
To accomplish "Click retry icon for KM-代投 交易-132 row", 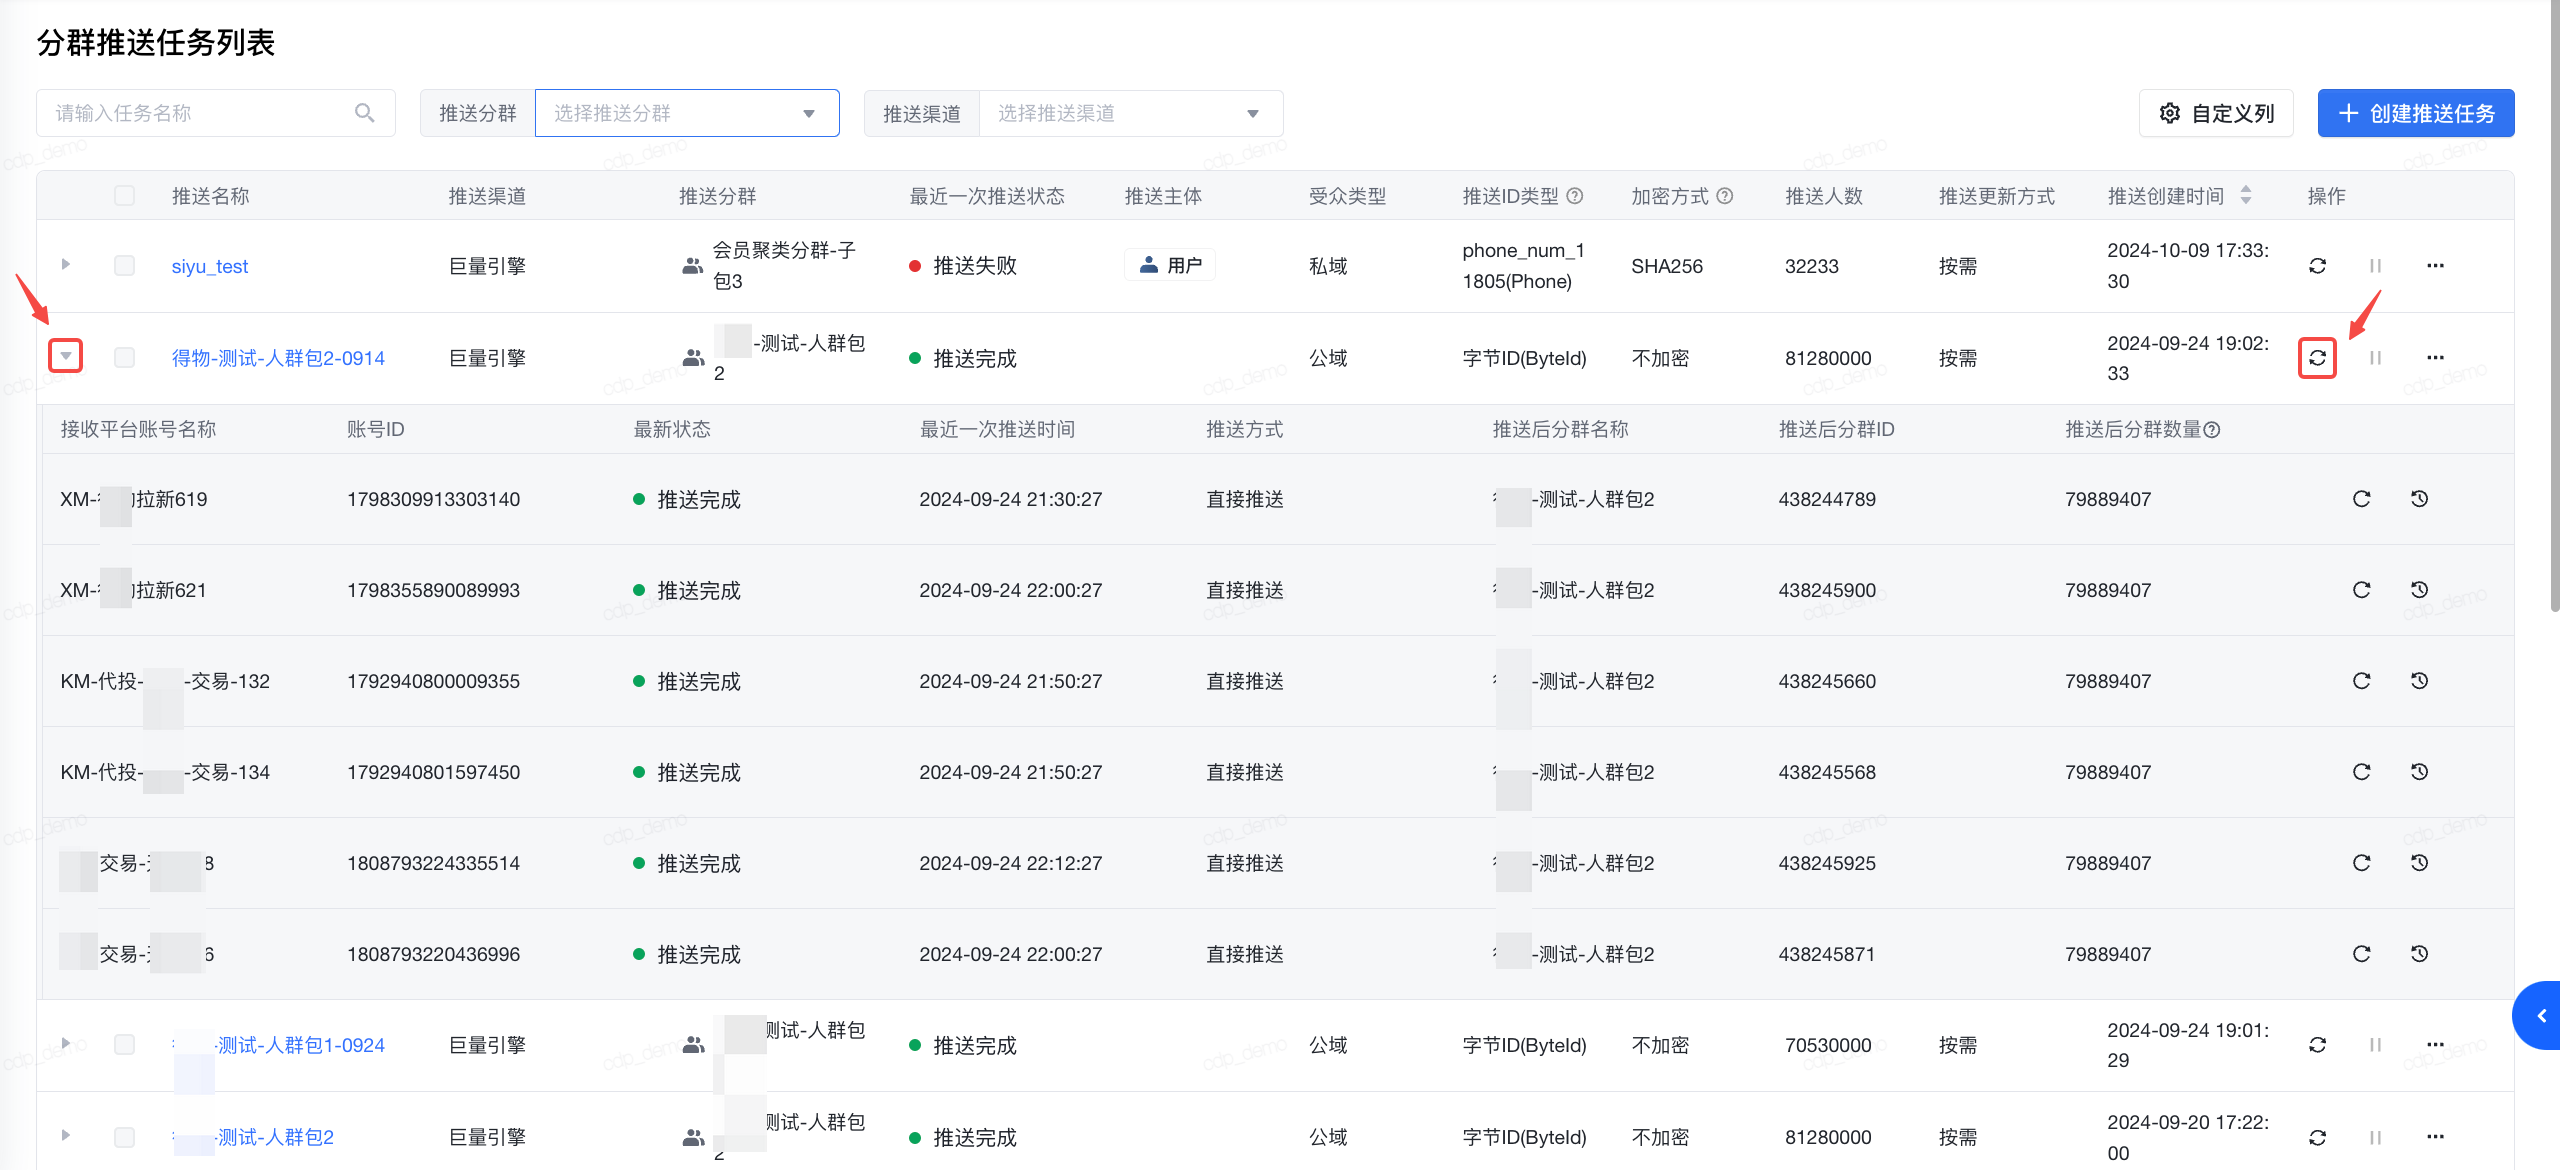I will coord(2361,681).
